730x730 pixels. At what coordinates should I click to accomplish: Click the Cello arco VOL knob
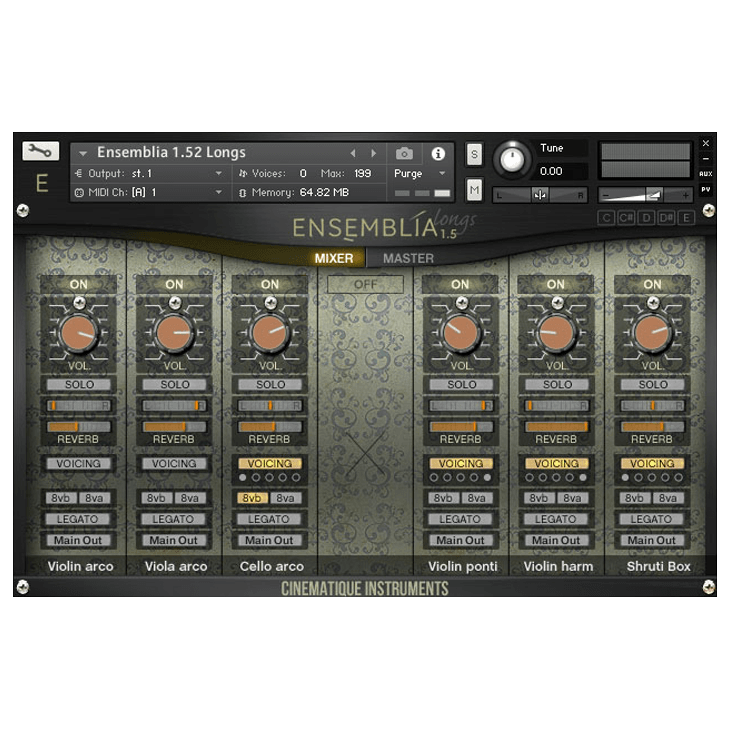270,332
